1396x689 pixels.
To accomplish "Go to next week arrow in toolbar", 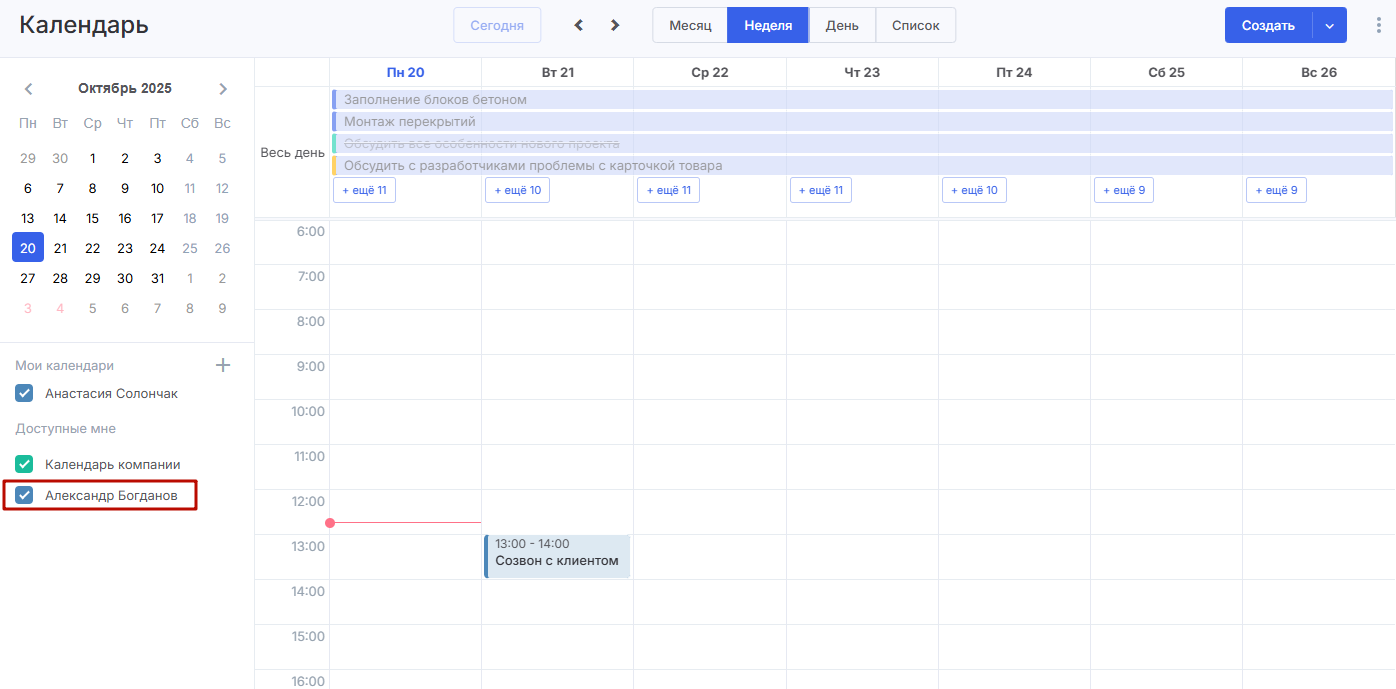I will (x=615, y=25).
